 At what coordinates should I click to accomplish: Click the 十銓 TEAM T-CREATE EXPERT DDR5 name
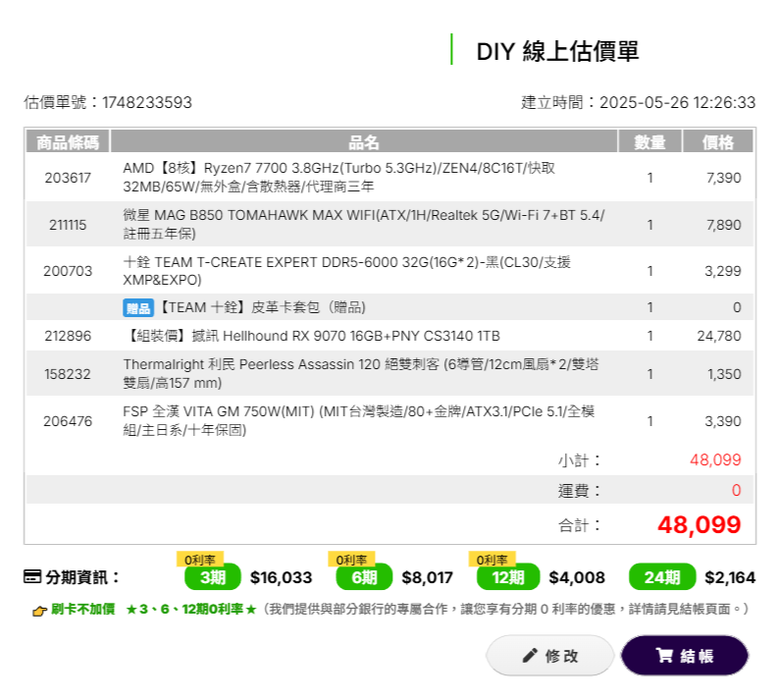coord(347,271)
